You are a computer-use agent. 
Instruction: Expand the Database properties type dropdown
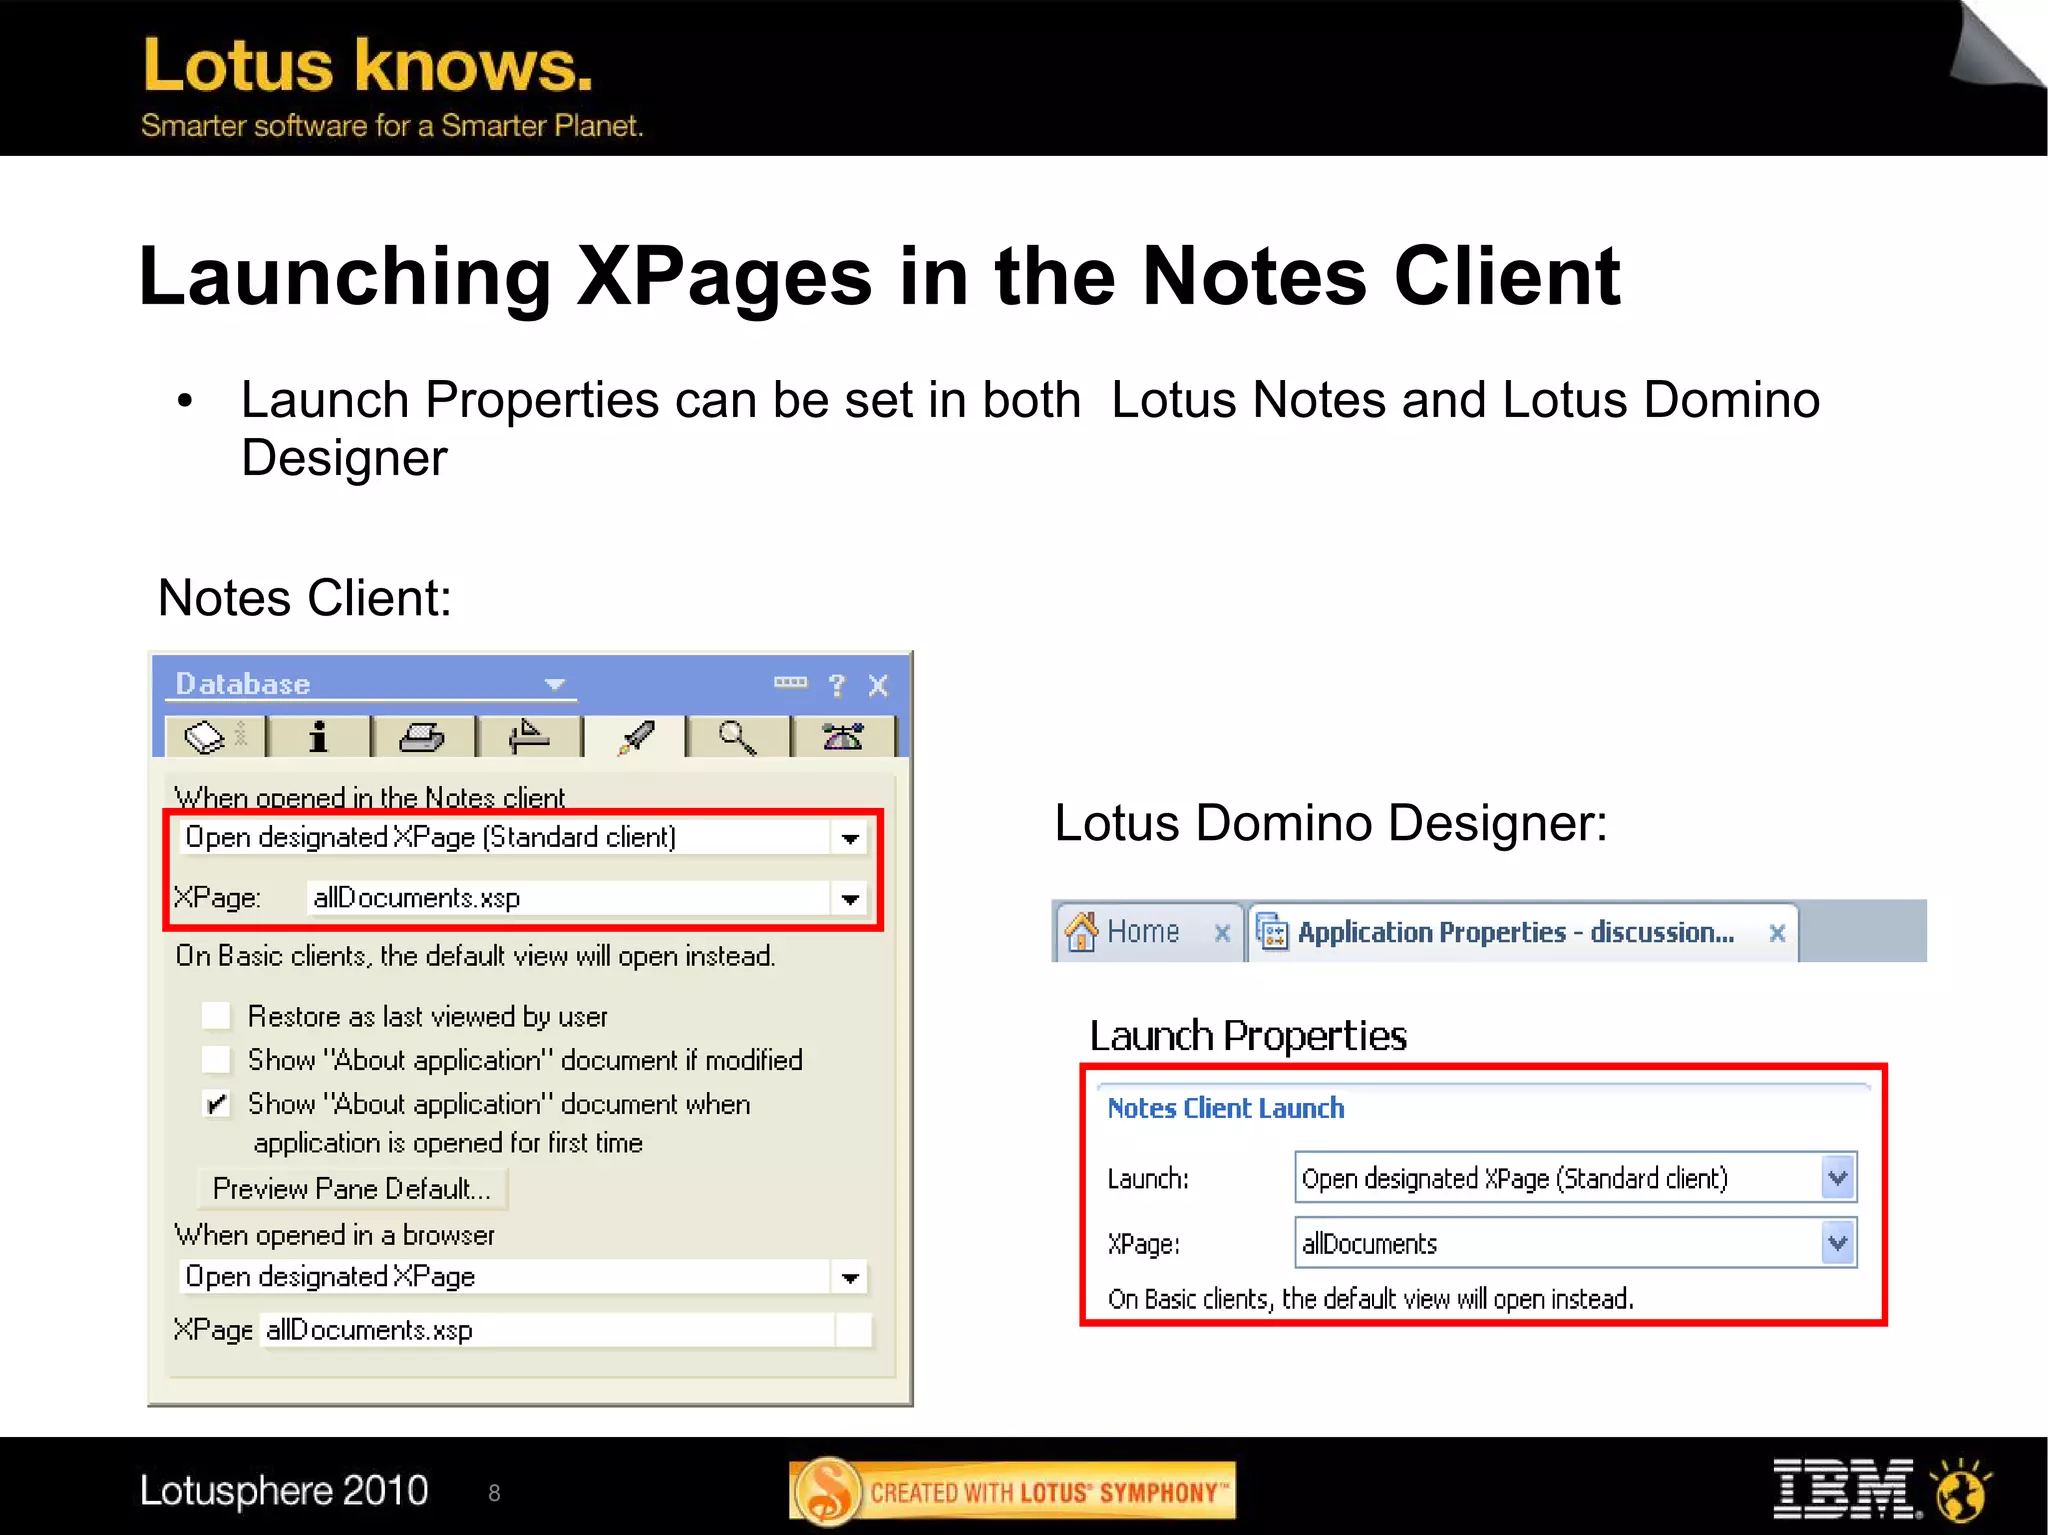pyautogui.click(x=555, y=685)
